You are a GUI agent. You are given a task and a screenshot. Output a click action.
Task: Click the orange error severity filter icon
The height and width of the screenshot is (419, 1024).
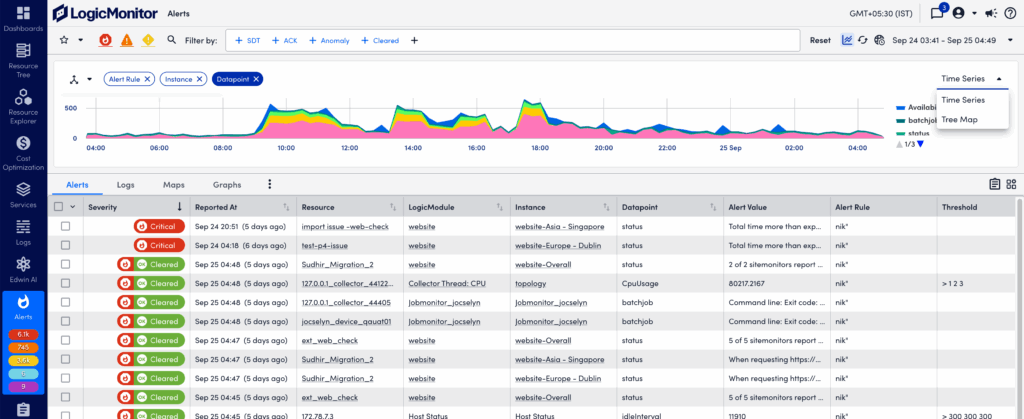coord(127,40)
